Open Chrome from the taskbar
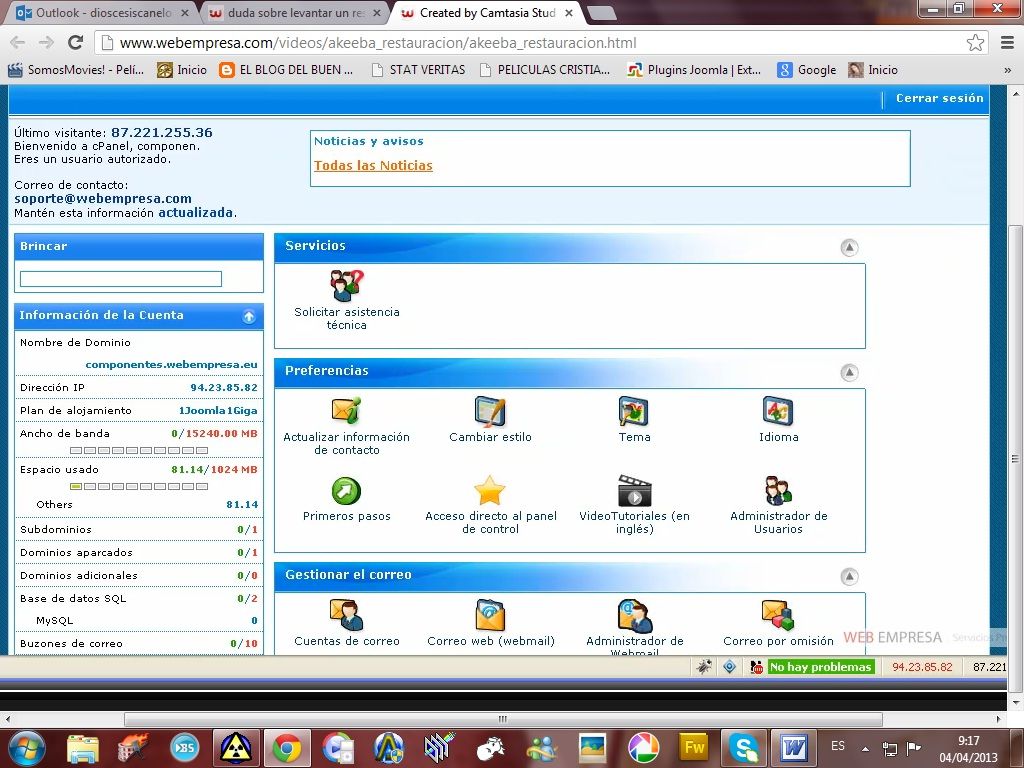 (x=287, y=748)
